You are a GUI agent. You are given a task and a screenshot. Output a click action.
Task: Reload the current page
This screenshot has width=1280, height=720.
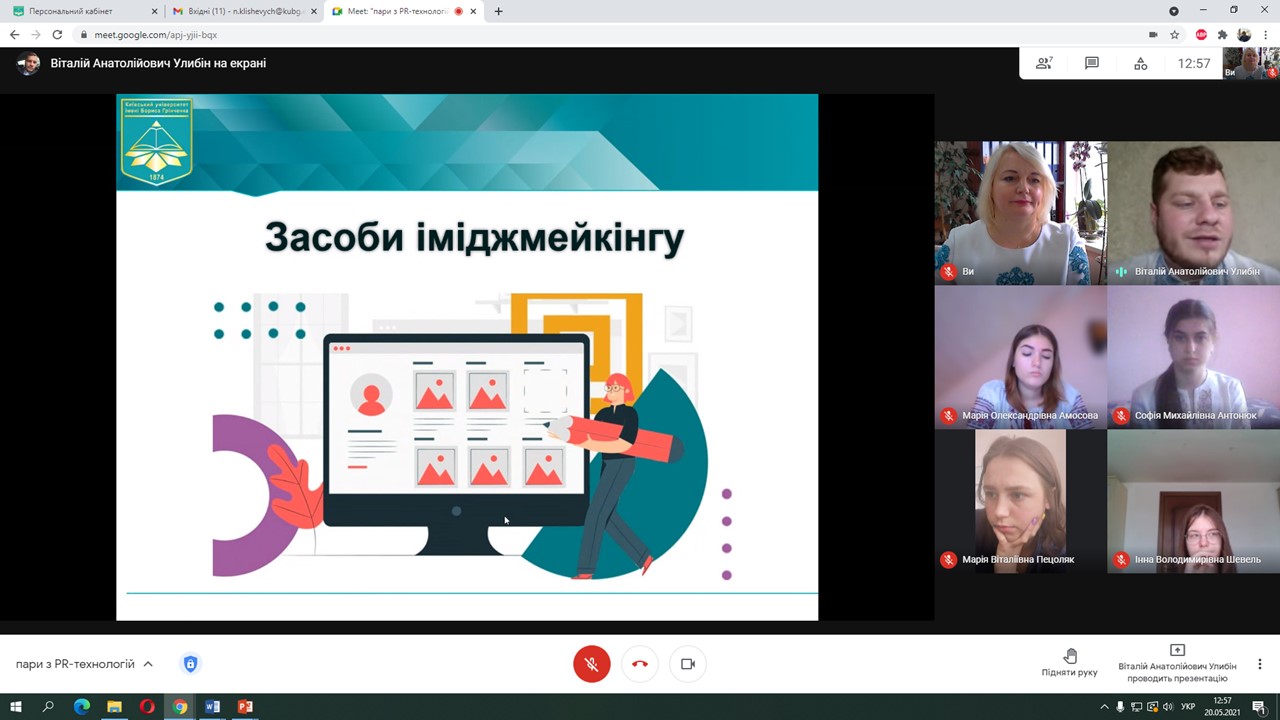[x=57, y=35]
